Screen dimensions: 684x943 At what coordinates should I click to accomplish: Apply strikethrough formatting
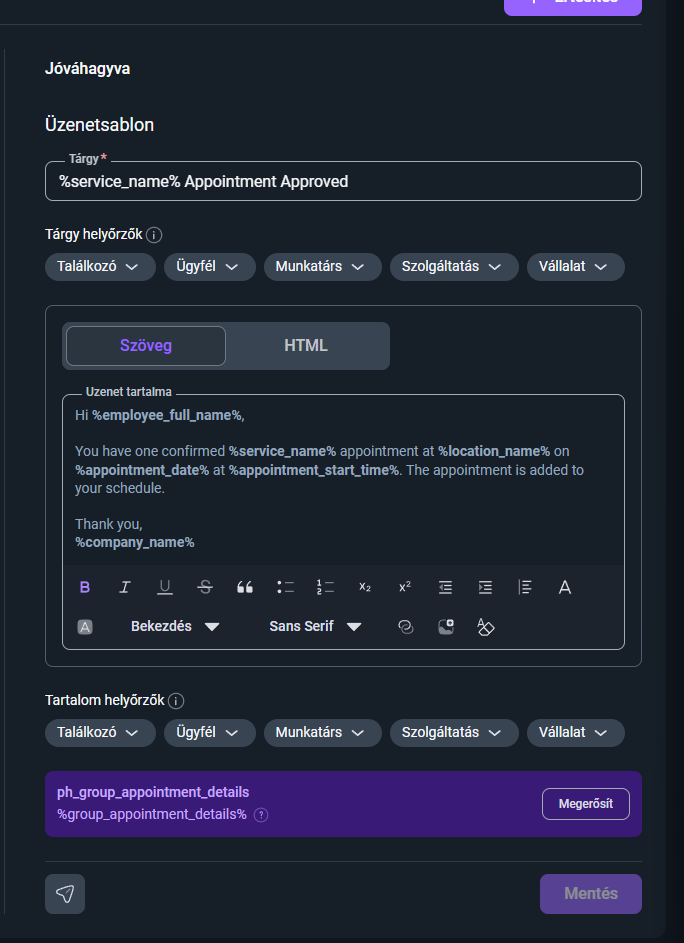pyautogui.click(x=205, y=587)
